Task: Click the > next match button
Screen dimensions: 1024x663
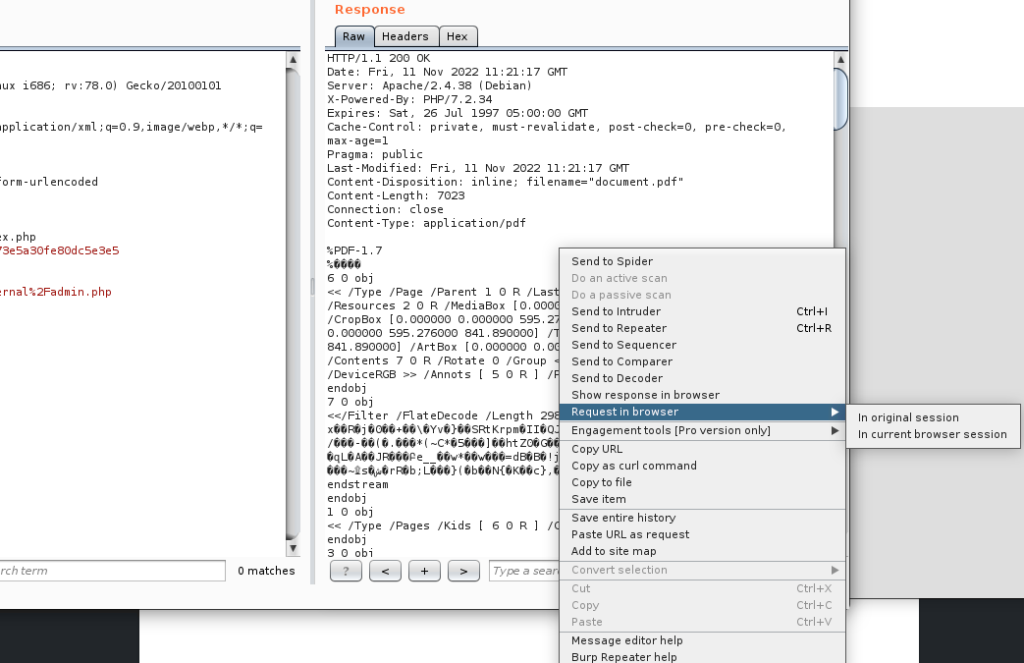Action: (464, 571)
